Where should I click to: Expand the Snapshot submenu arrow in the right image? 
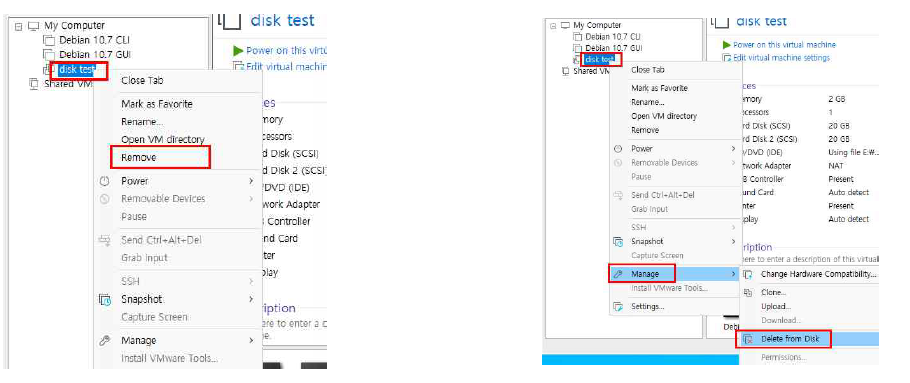coord(734,241)
